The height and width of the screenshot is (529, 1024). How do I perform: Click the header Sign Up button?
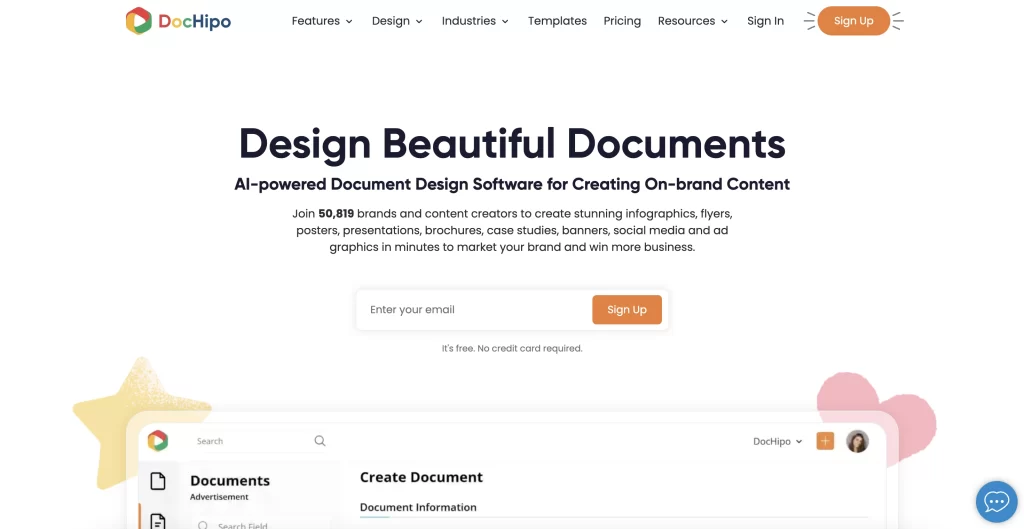tap(853, 21)
